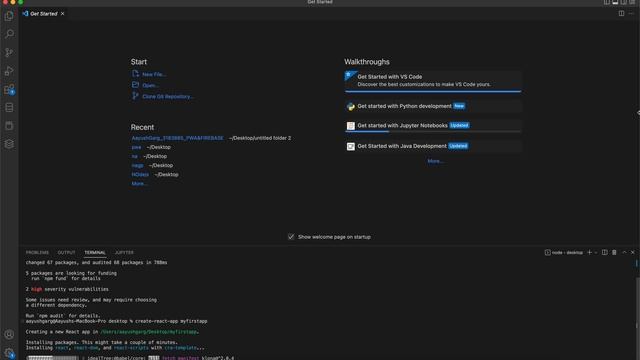
Task: Click More... under the Recent list
Action: click(x=139, y=184)
